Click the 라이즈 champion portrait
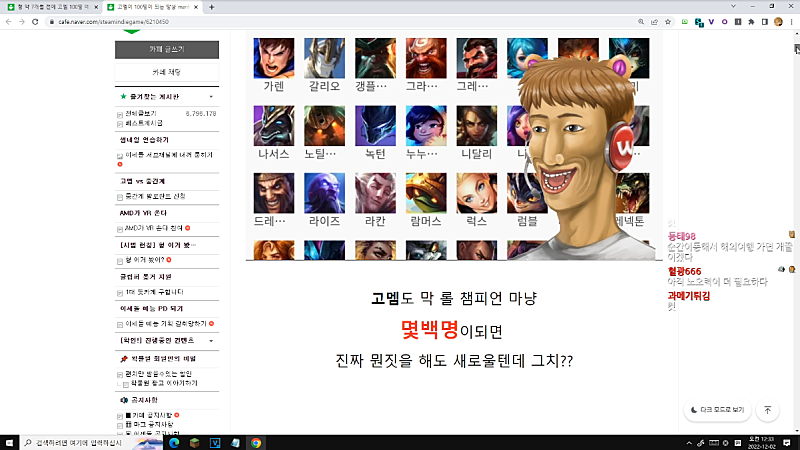Viewport: 800px width, 450px height. (324, 193)
